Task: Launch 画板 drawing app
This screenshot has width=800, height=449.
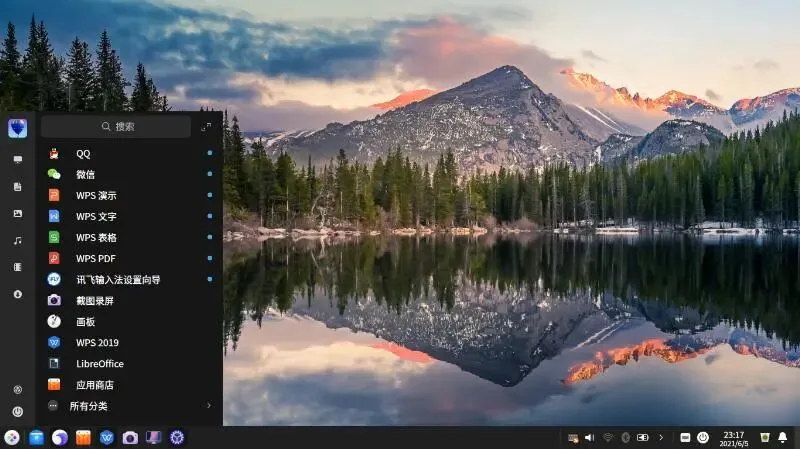Action: coord(130,321)
